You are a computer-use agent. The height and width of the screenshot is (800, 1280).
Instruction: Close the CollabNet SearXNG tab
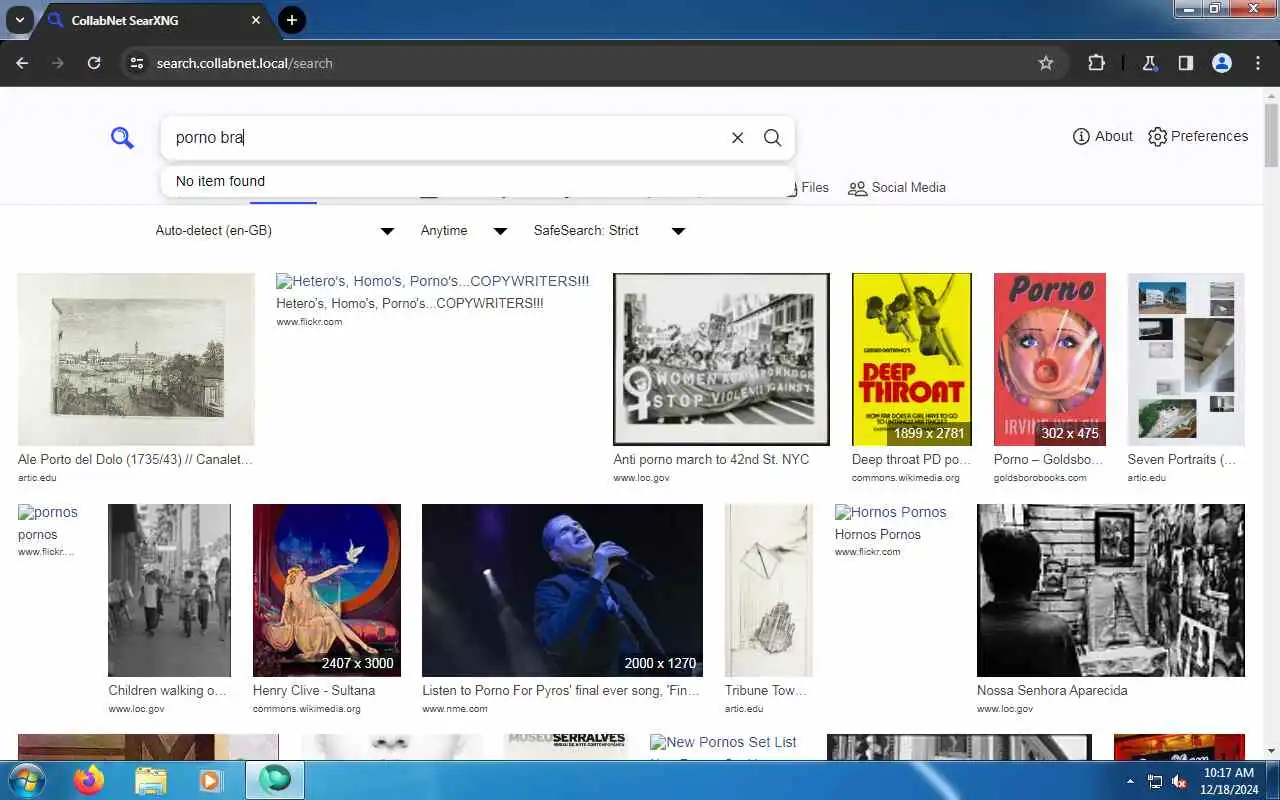pyautogui.click(x=256, y=20)
